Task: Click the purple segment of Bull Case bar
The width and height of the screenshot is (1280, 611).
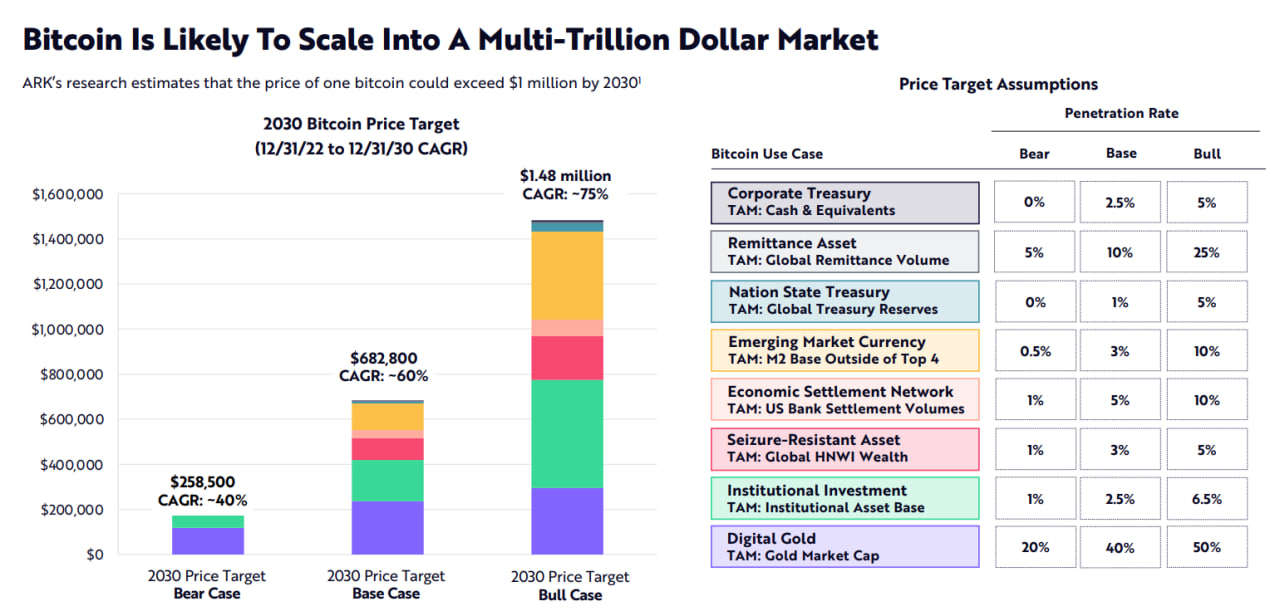Action: click(x=567, y=521)
